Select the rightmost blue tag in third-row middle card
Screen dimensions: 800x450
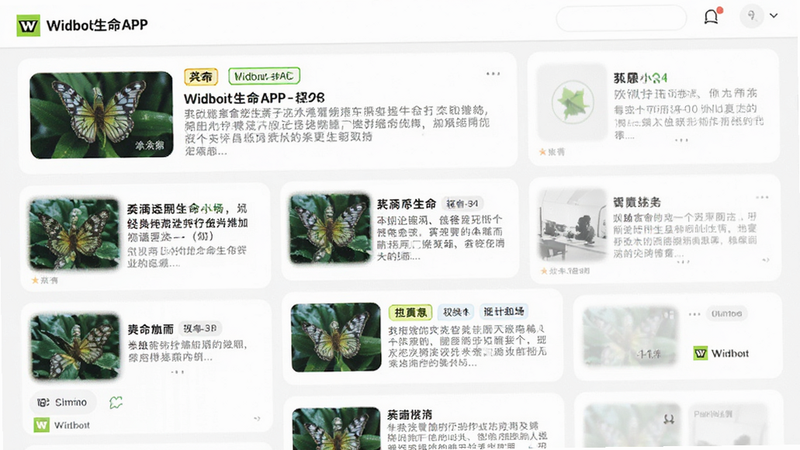coord(504,311)
